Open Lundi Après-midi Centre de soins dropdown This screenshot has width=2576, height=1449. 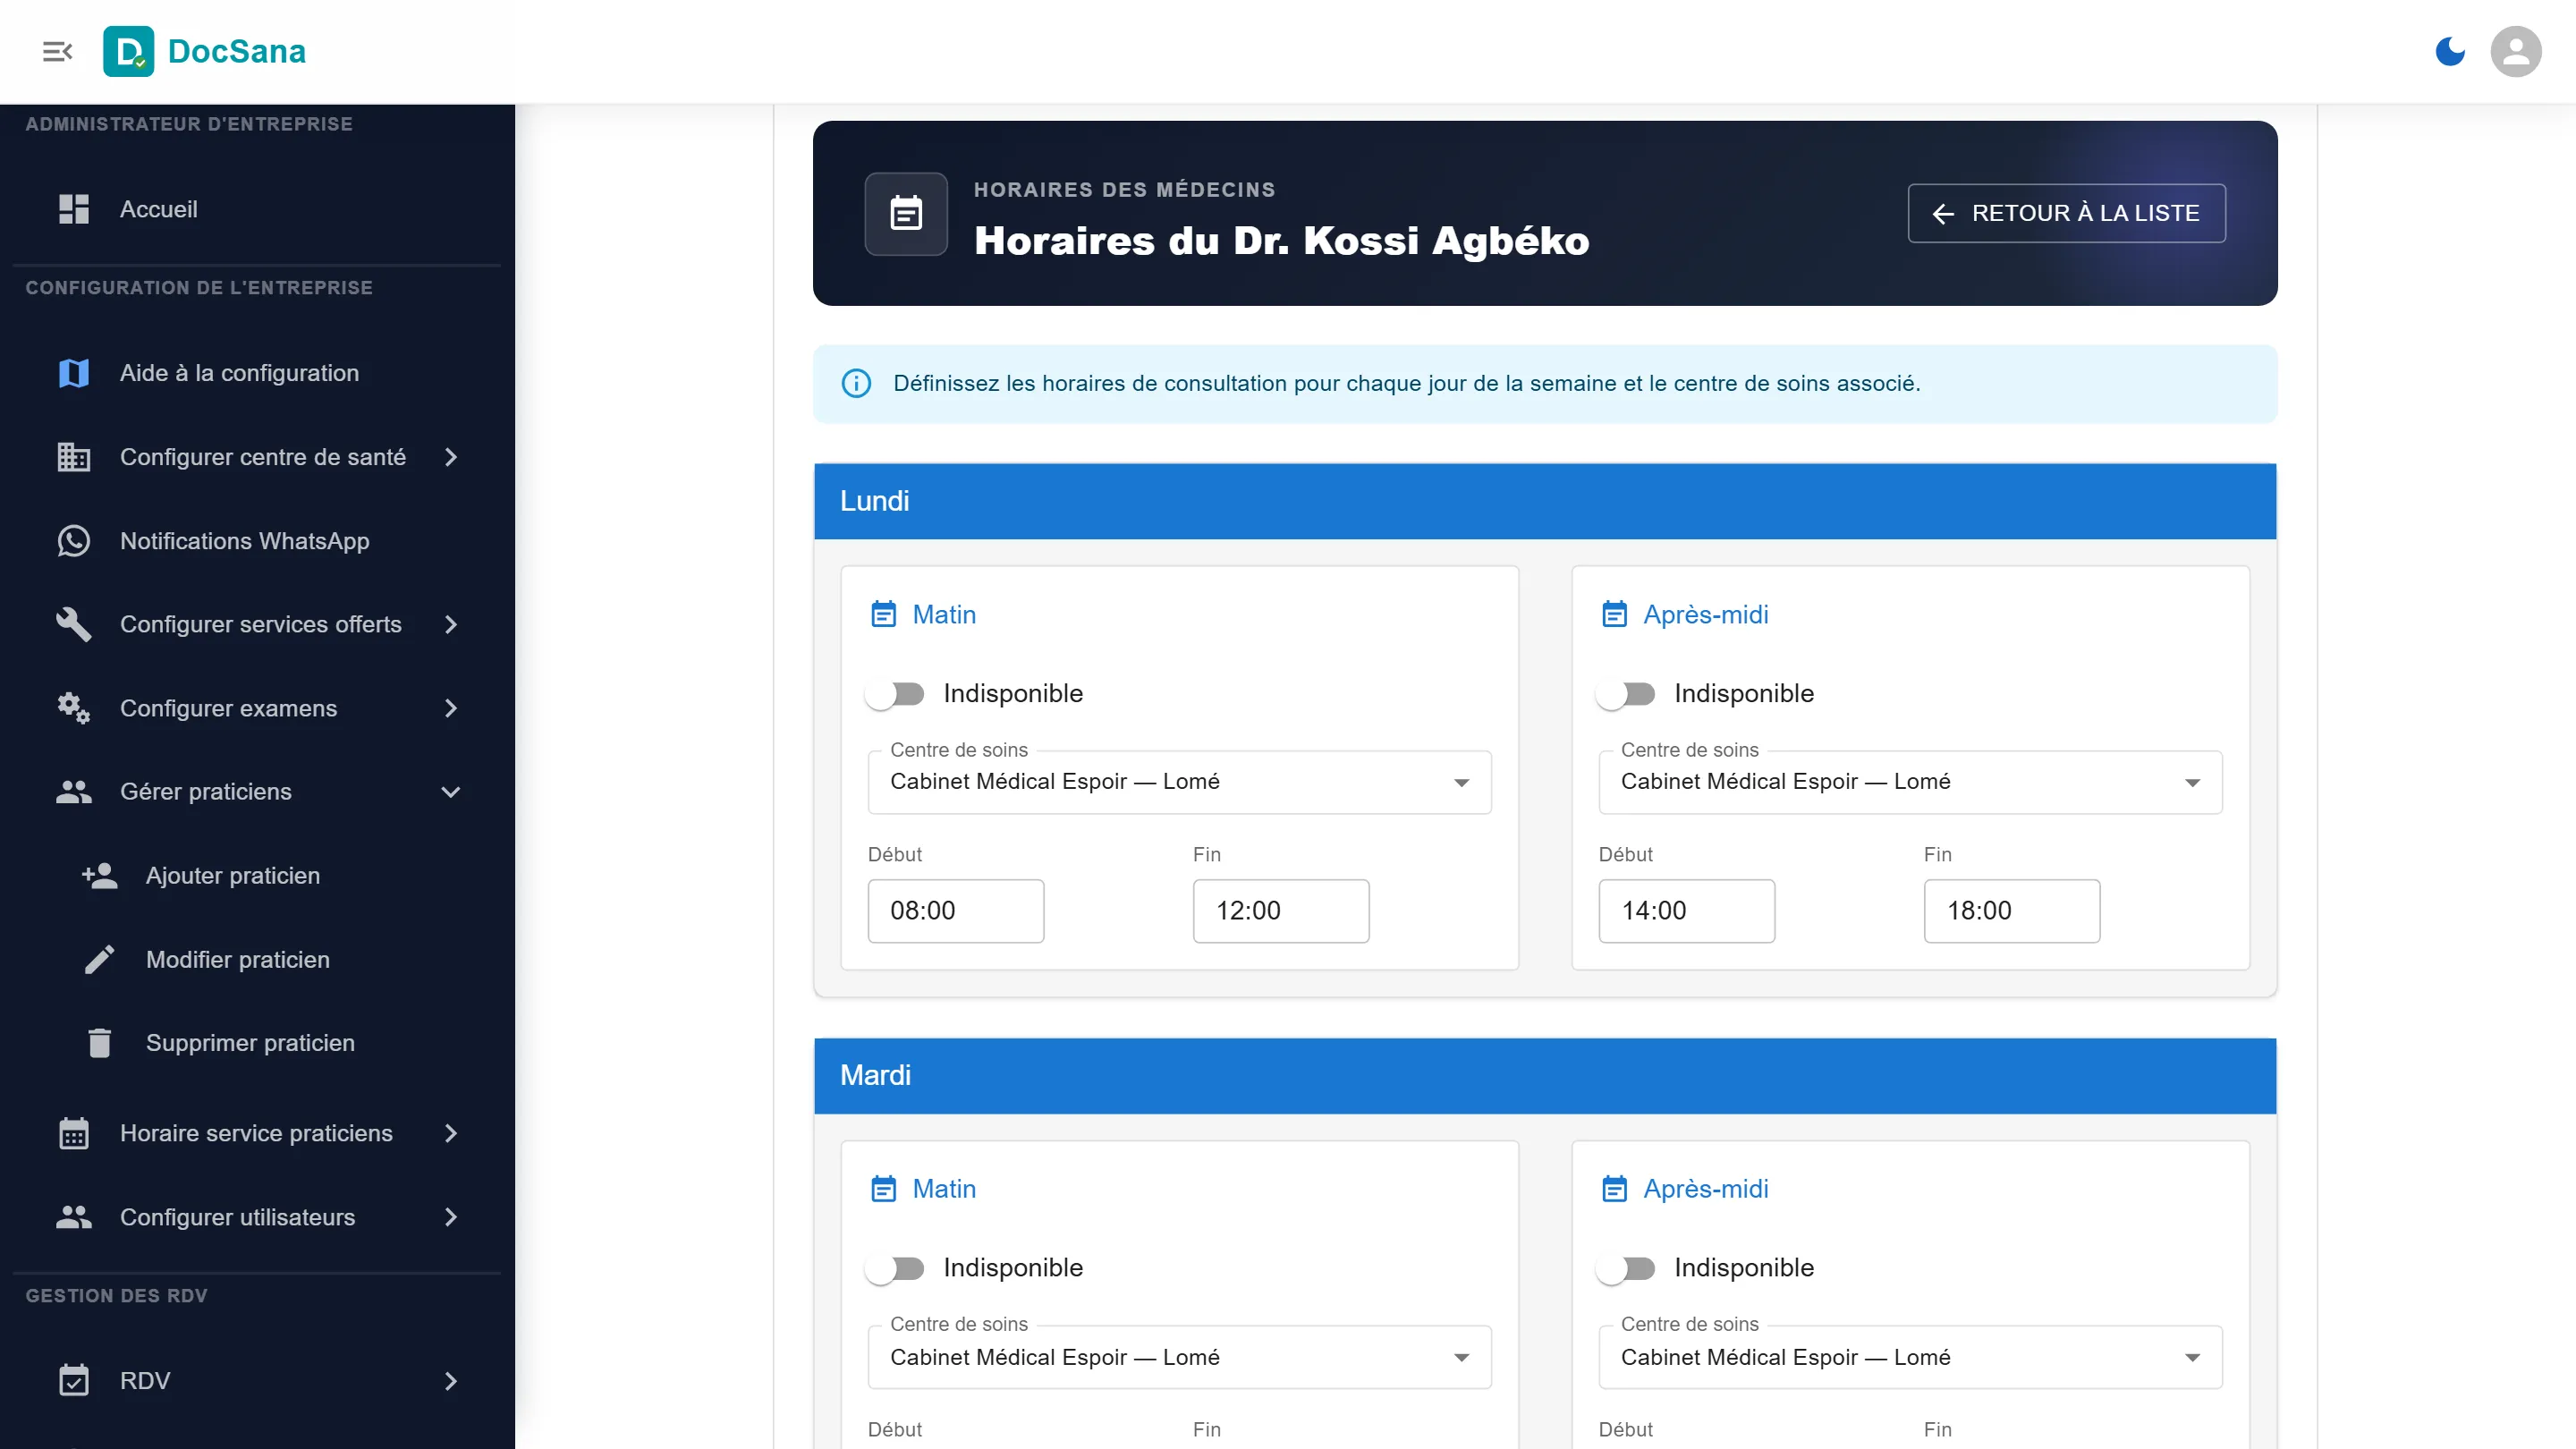[1910, 782]
